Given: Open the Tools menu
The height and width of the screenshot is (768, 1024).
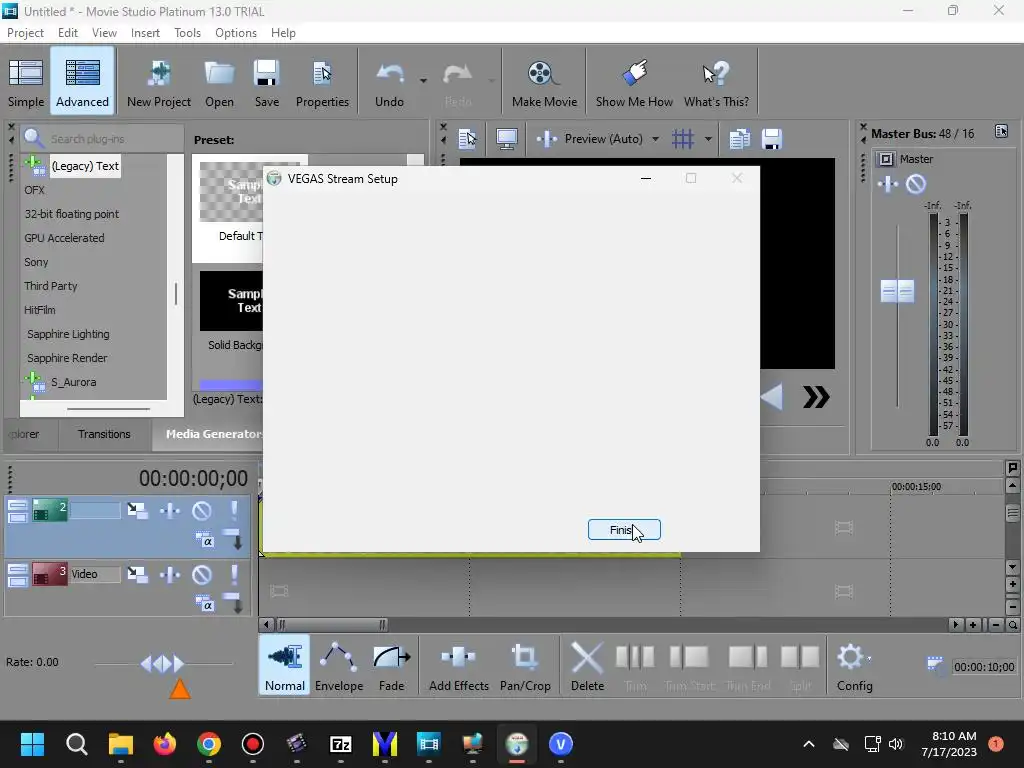Looking at the screenshot, I should (x=187, y=33).
